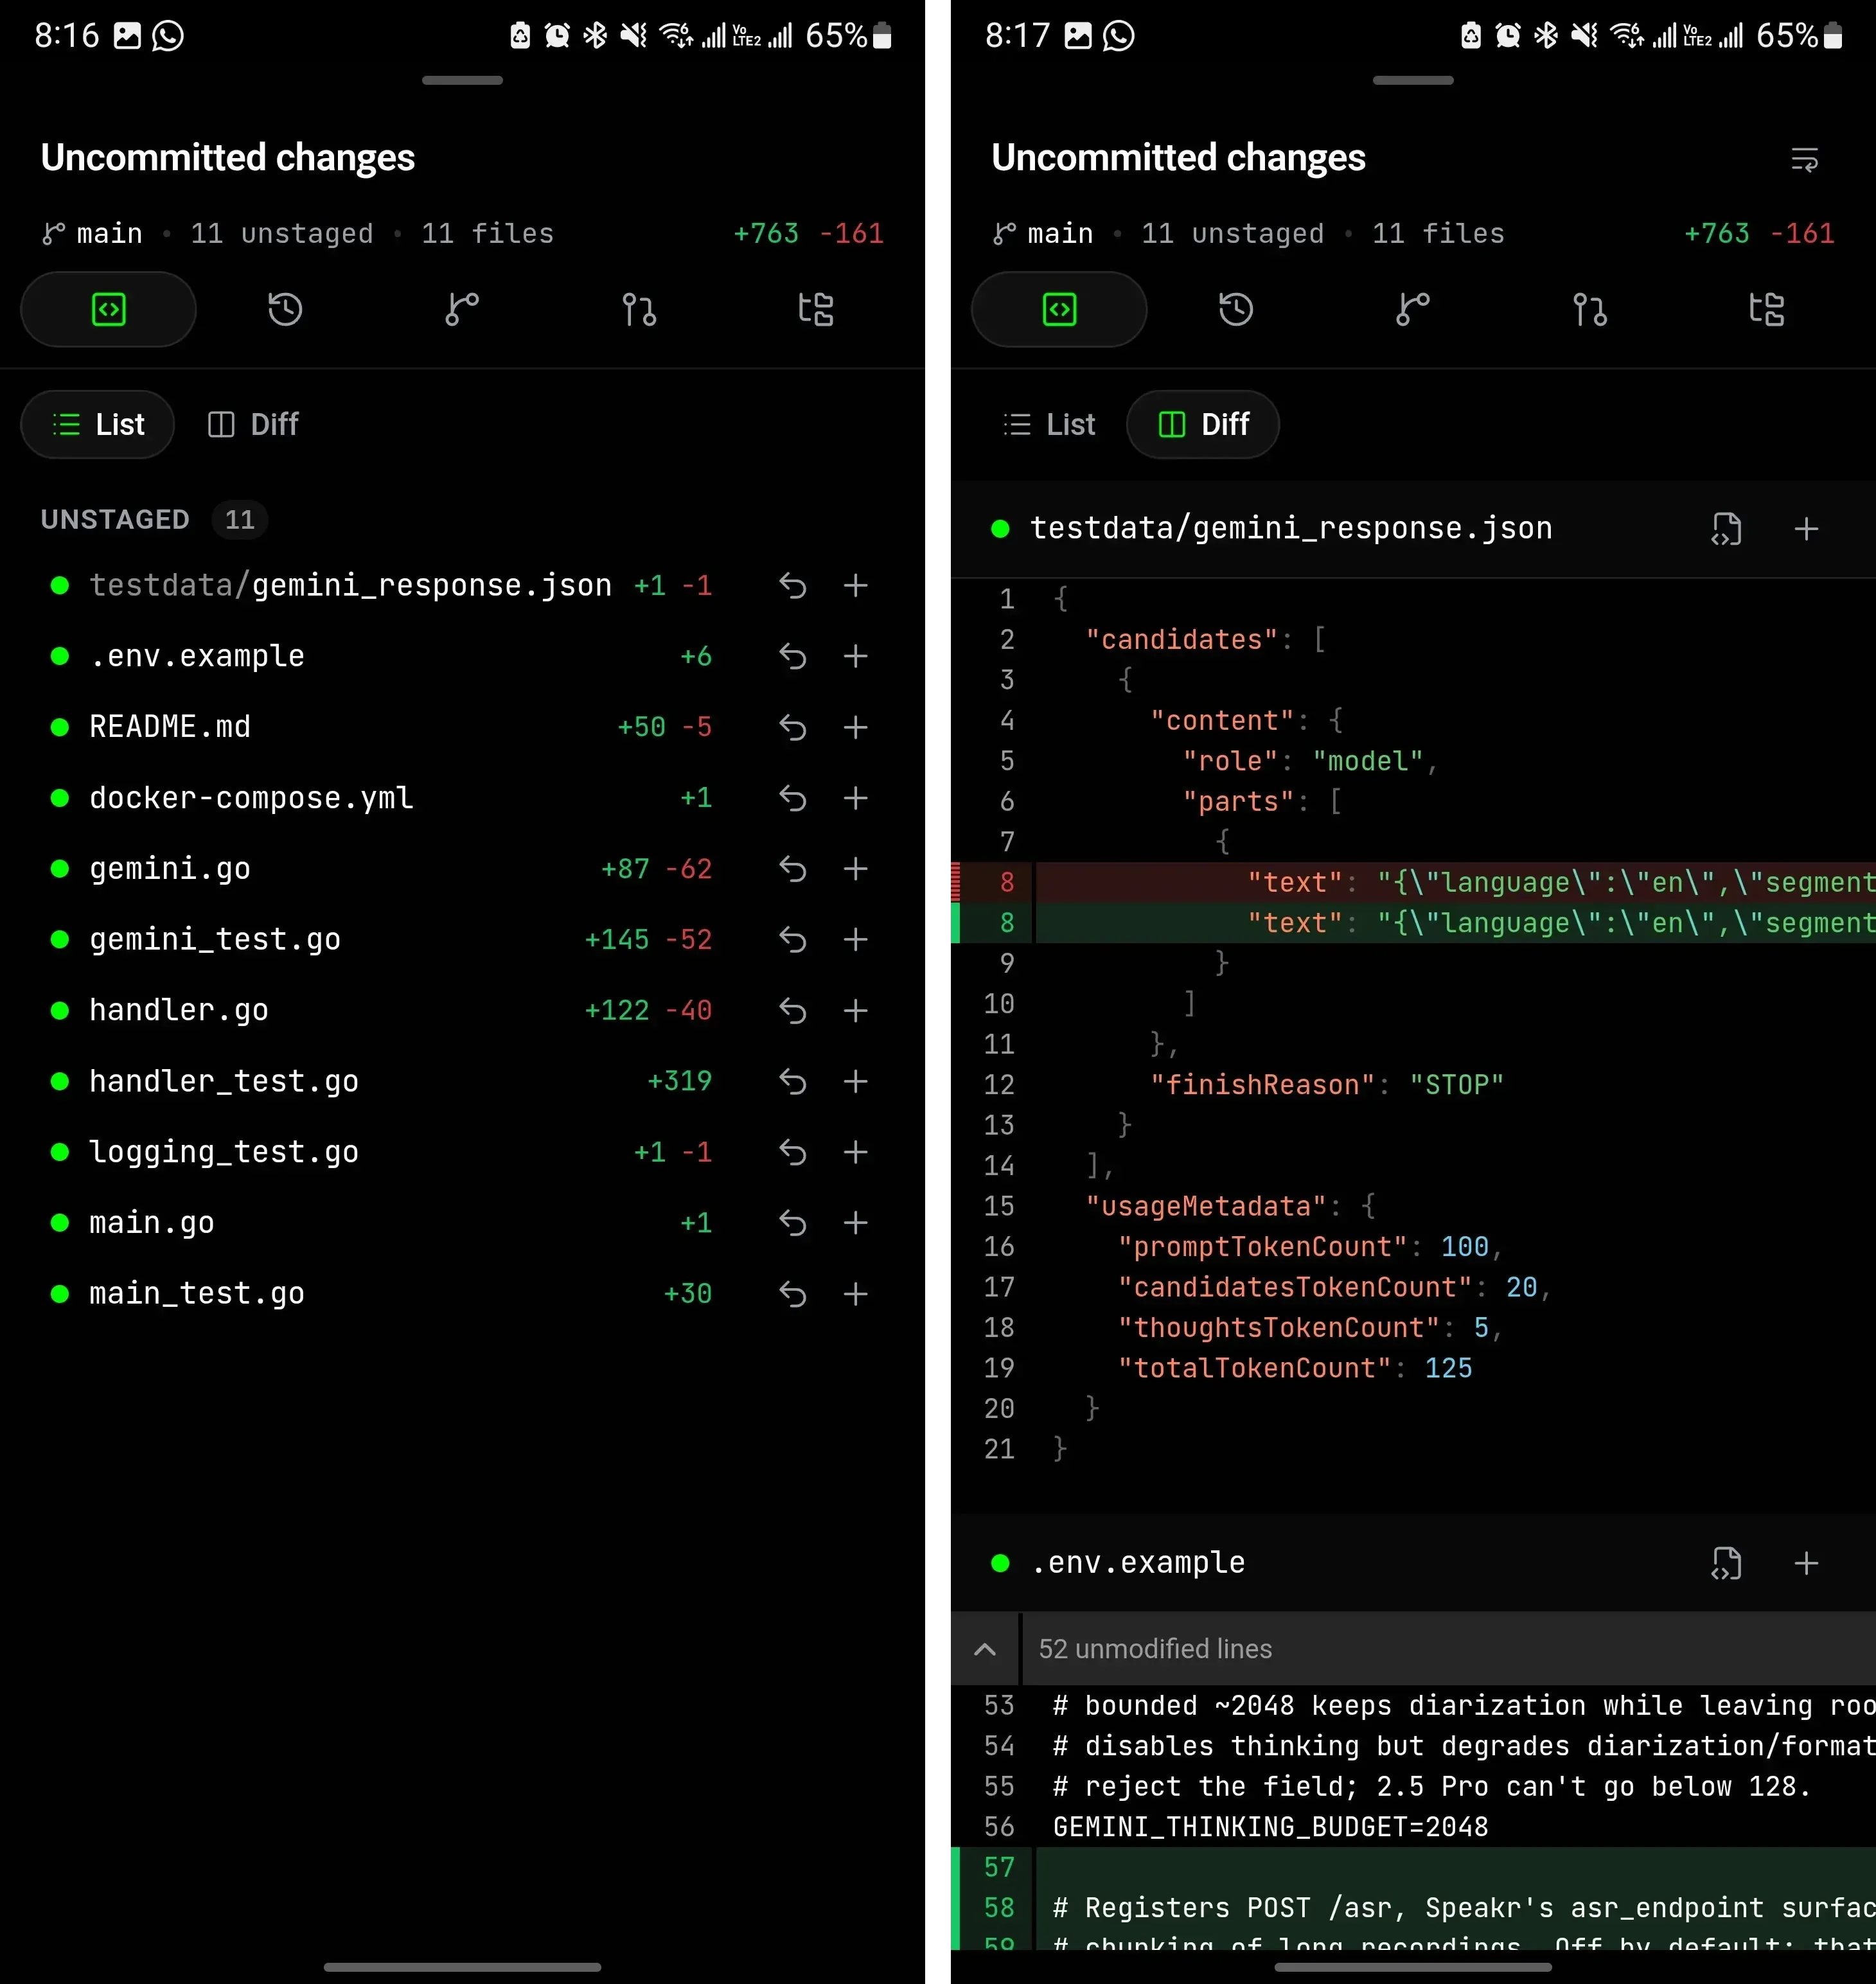1876x1984 pixels.
Task: Switch to Diff view in left screen
Action: 253,424
